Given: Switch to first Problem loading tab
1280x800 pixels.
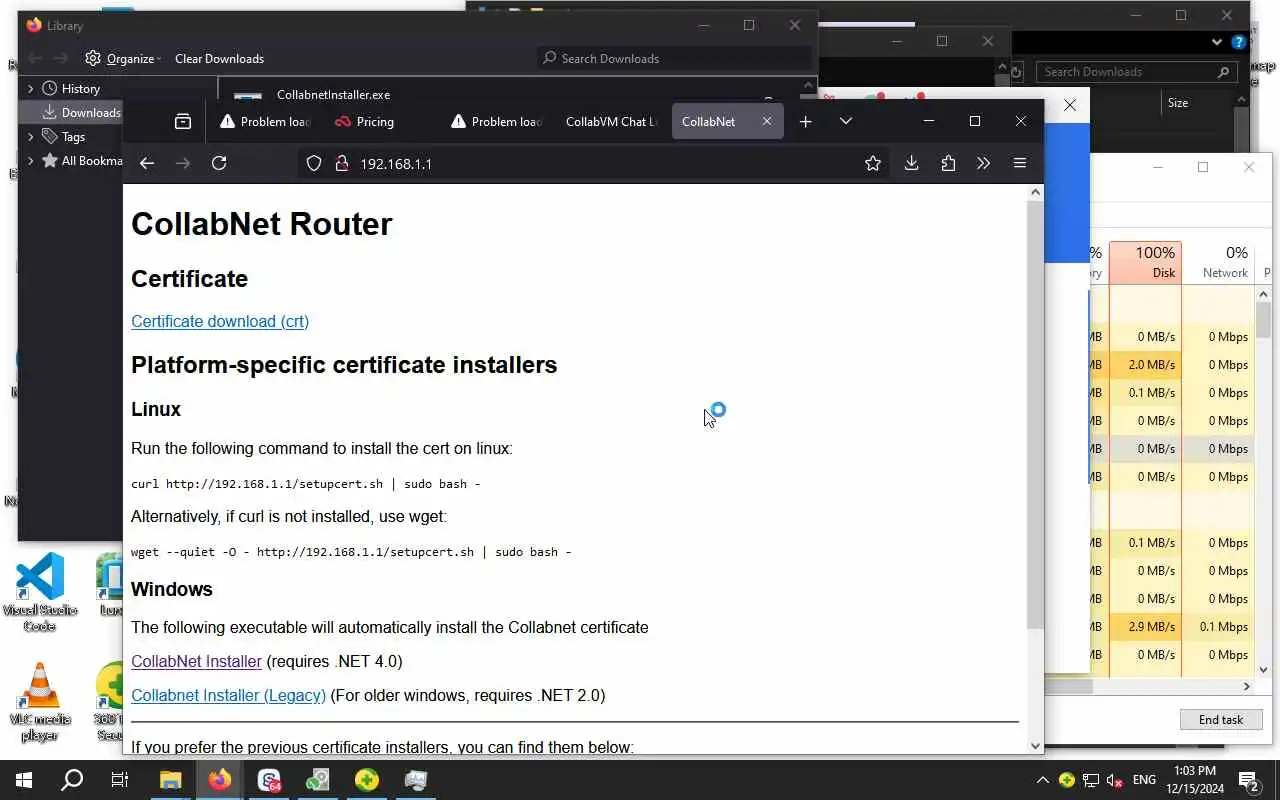Looking at the screenshot, I should click(x=266, y=121).
